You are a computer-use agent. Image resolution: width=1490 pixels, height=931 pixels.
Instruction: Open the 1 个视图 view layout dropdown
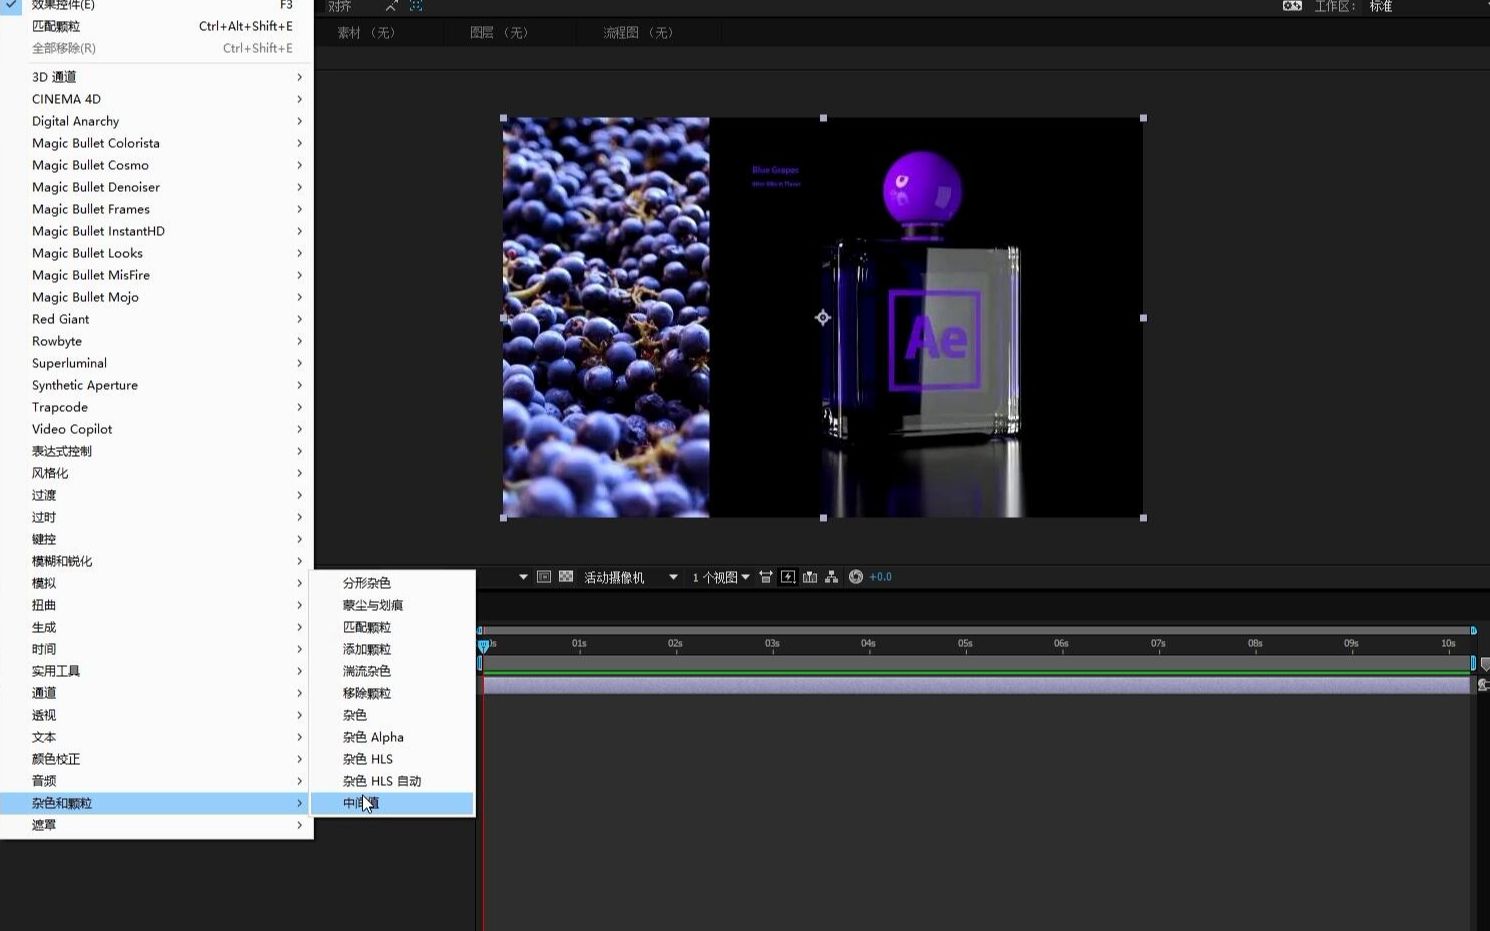[720, 577]
